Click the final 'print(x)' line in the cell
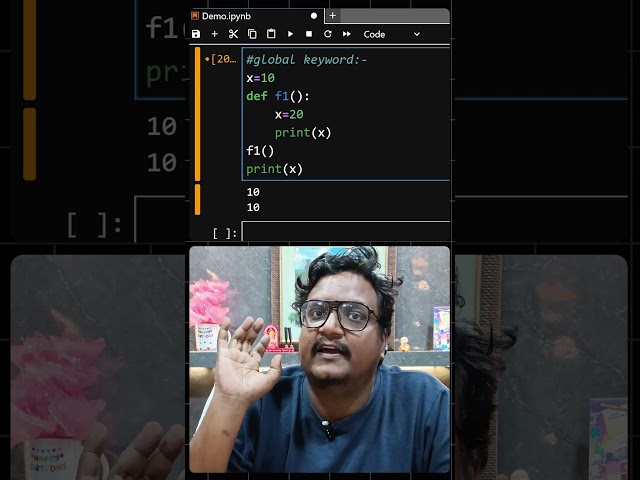 (274, 169)
